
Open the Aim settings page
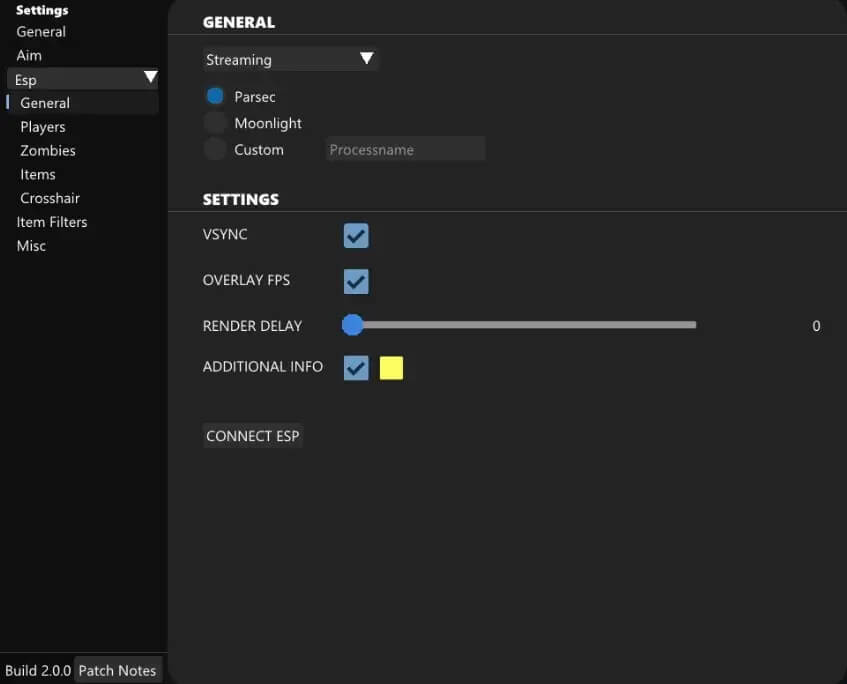pos(29,56)
